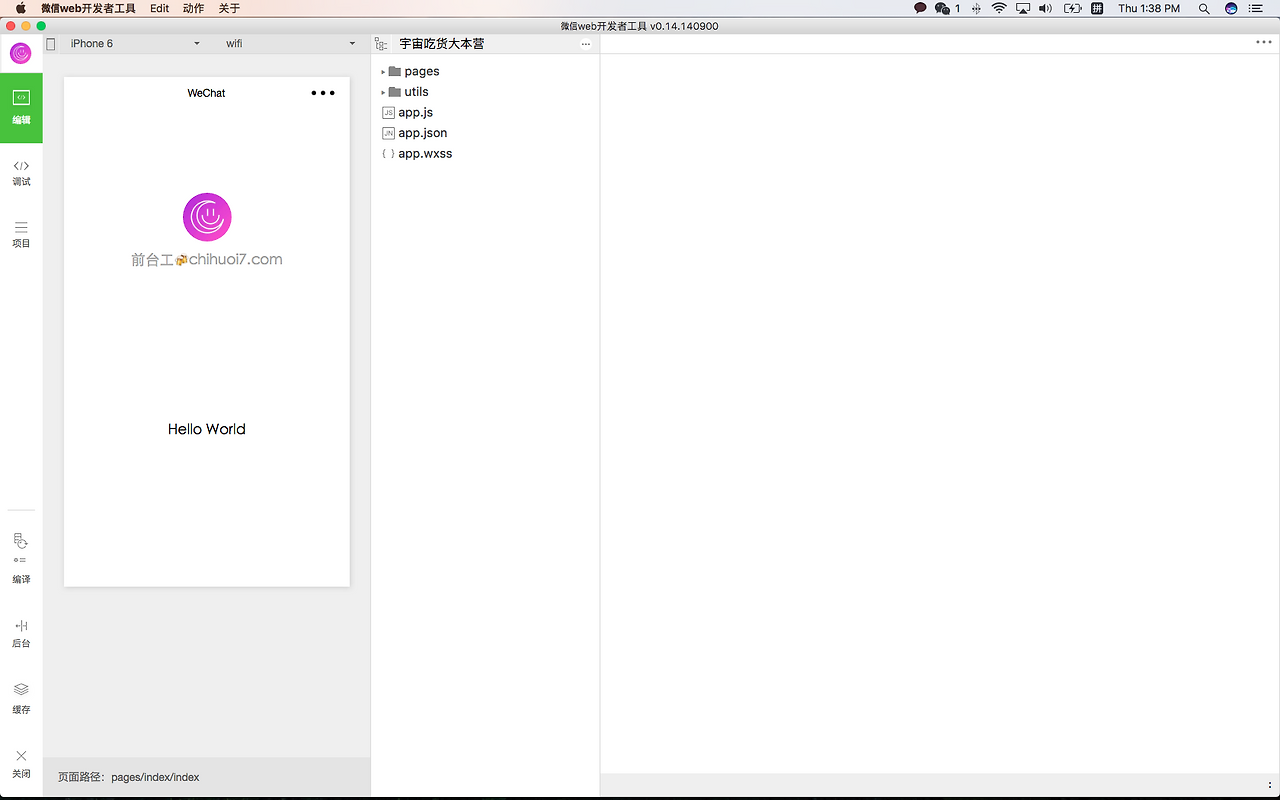Open the wifi network type dropdown

tap(290, 44)
